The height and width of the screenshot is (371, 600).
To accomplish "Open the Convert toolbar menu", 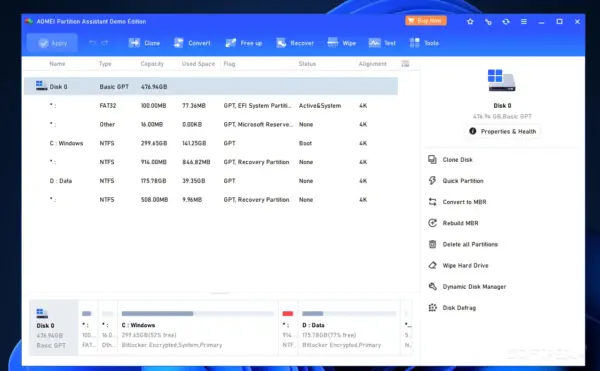I will pyautogui.click(x=192, y=43).
